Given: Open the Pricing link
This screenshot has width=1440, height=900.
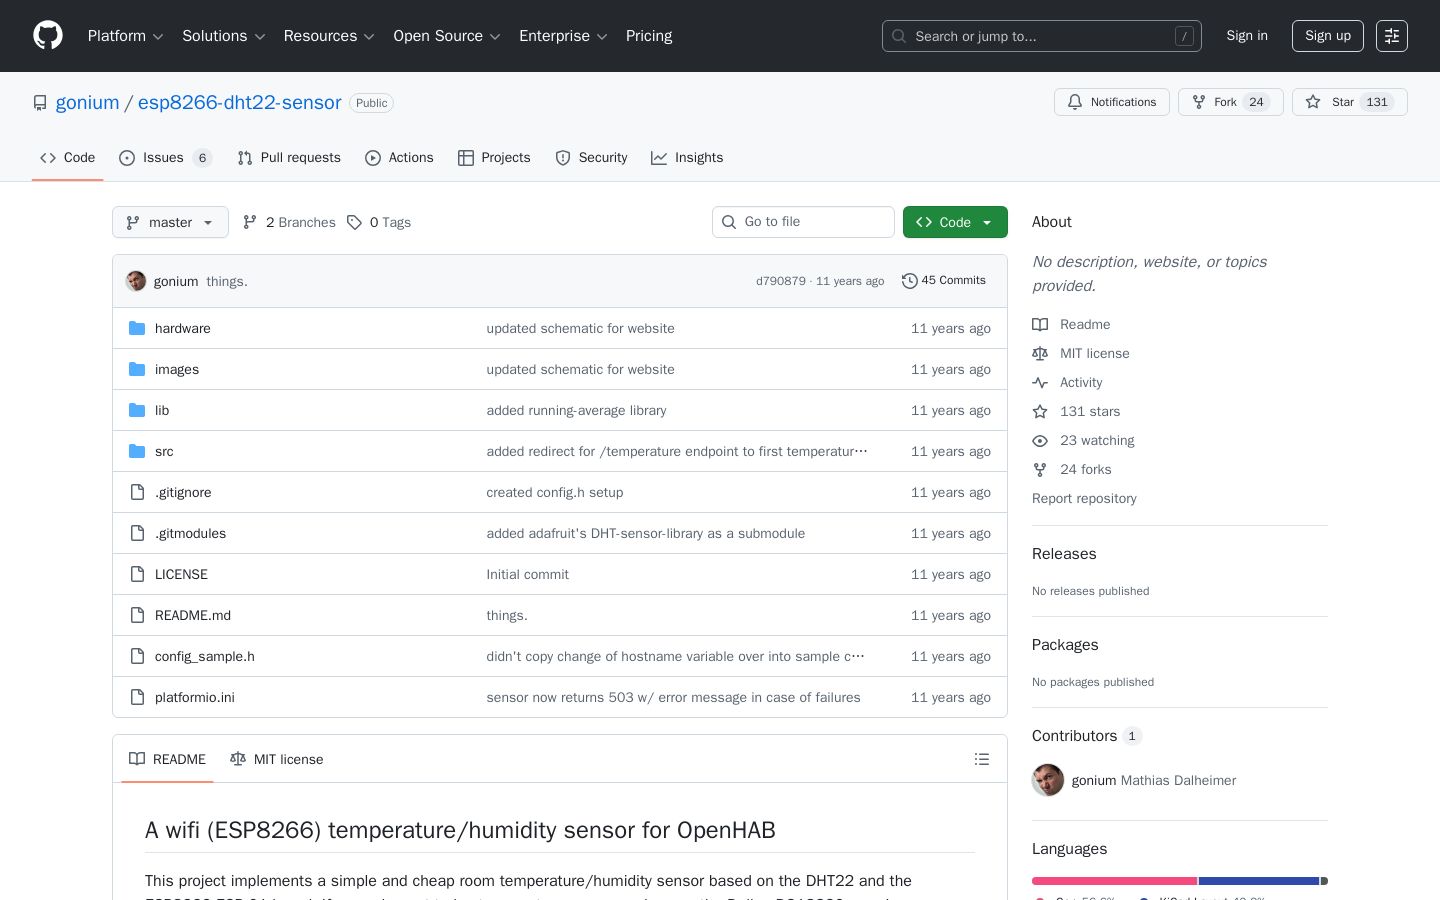Looking at the screenshot, I should pos(649,36).
